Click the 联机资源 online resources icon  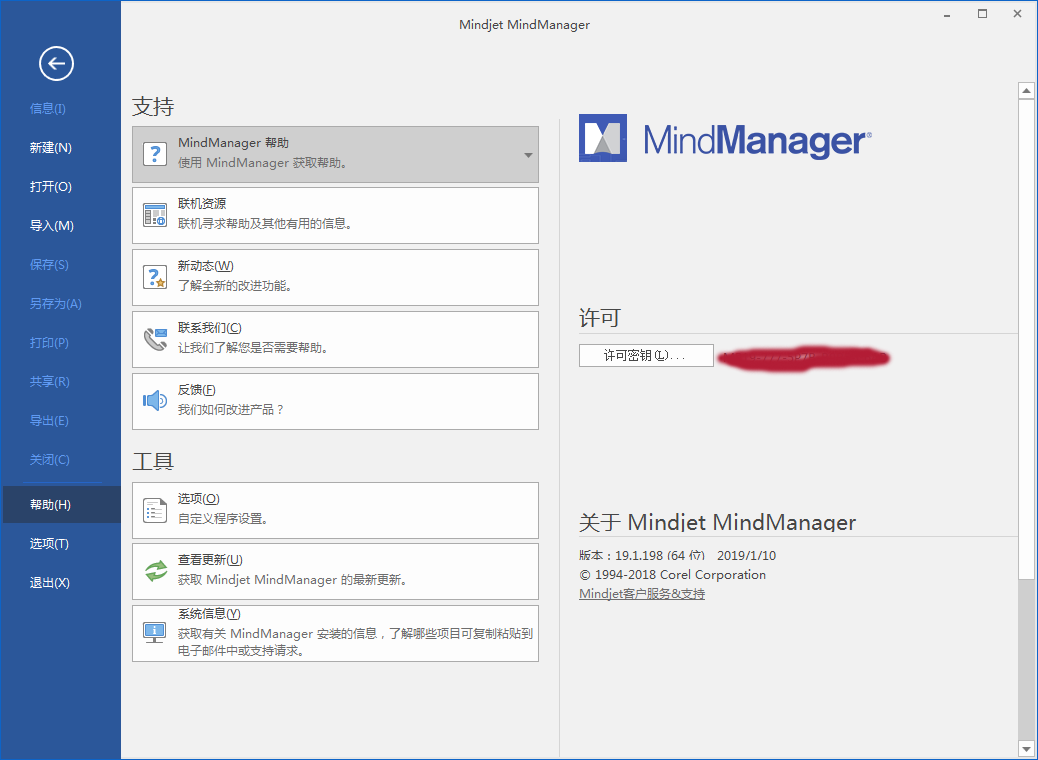click(x=155, y=214)
